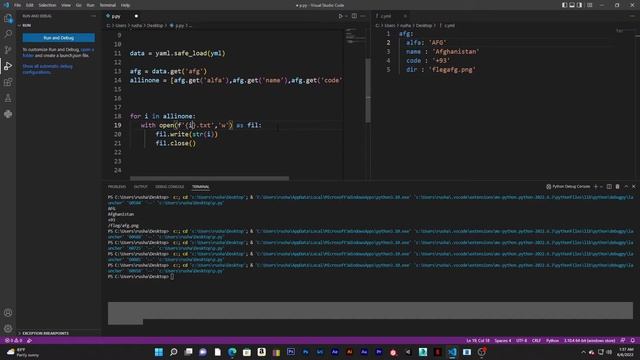This screenshot has width=640, height=360.
Task: Change Python language mode in status bar
Action: [552, 340]
